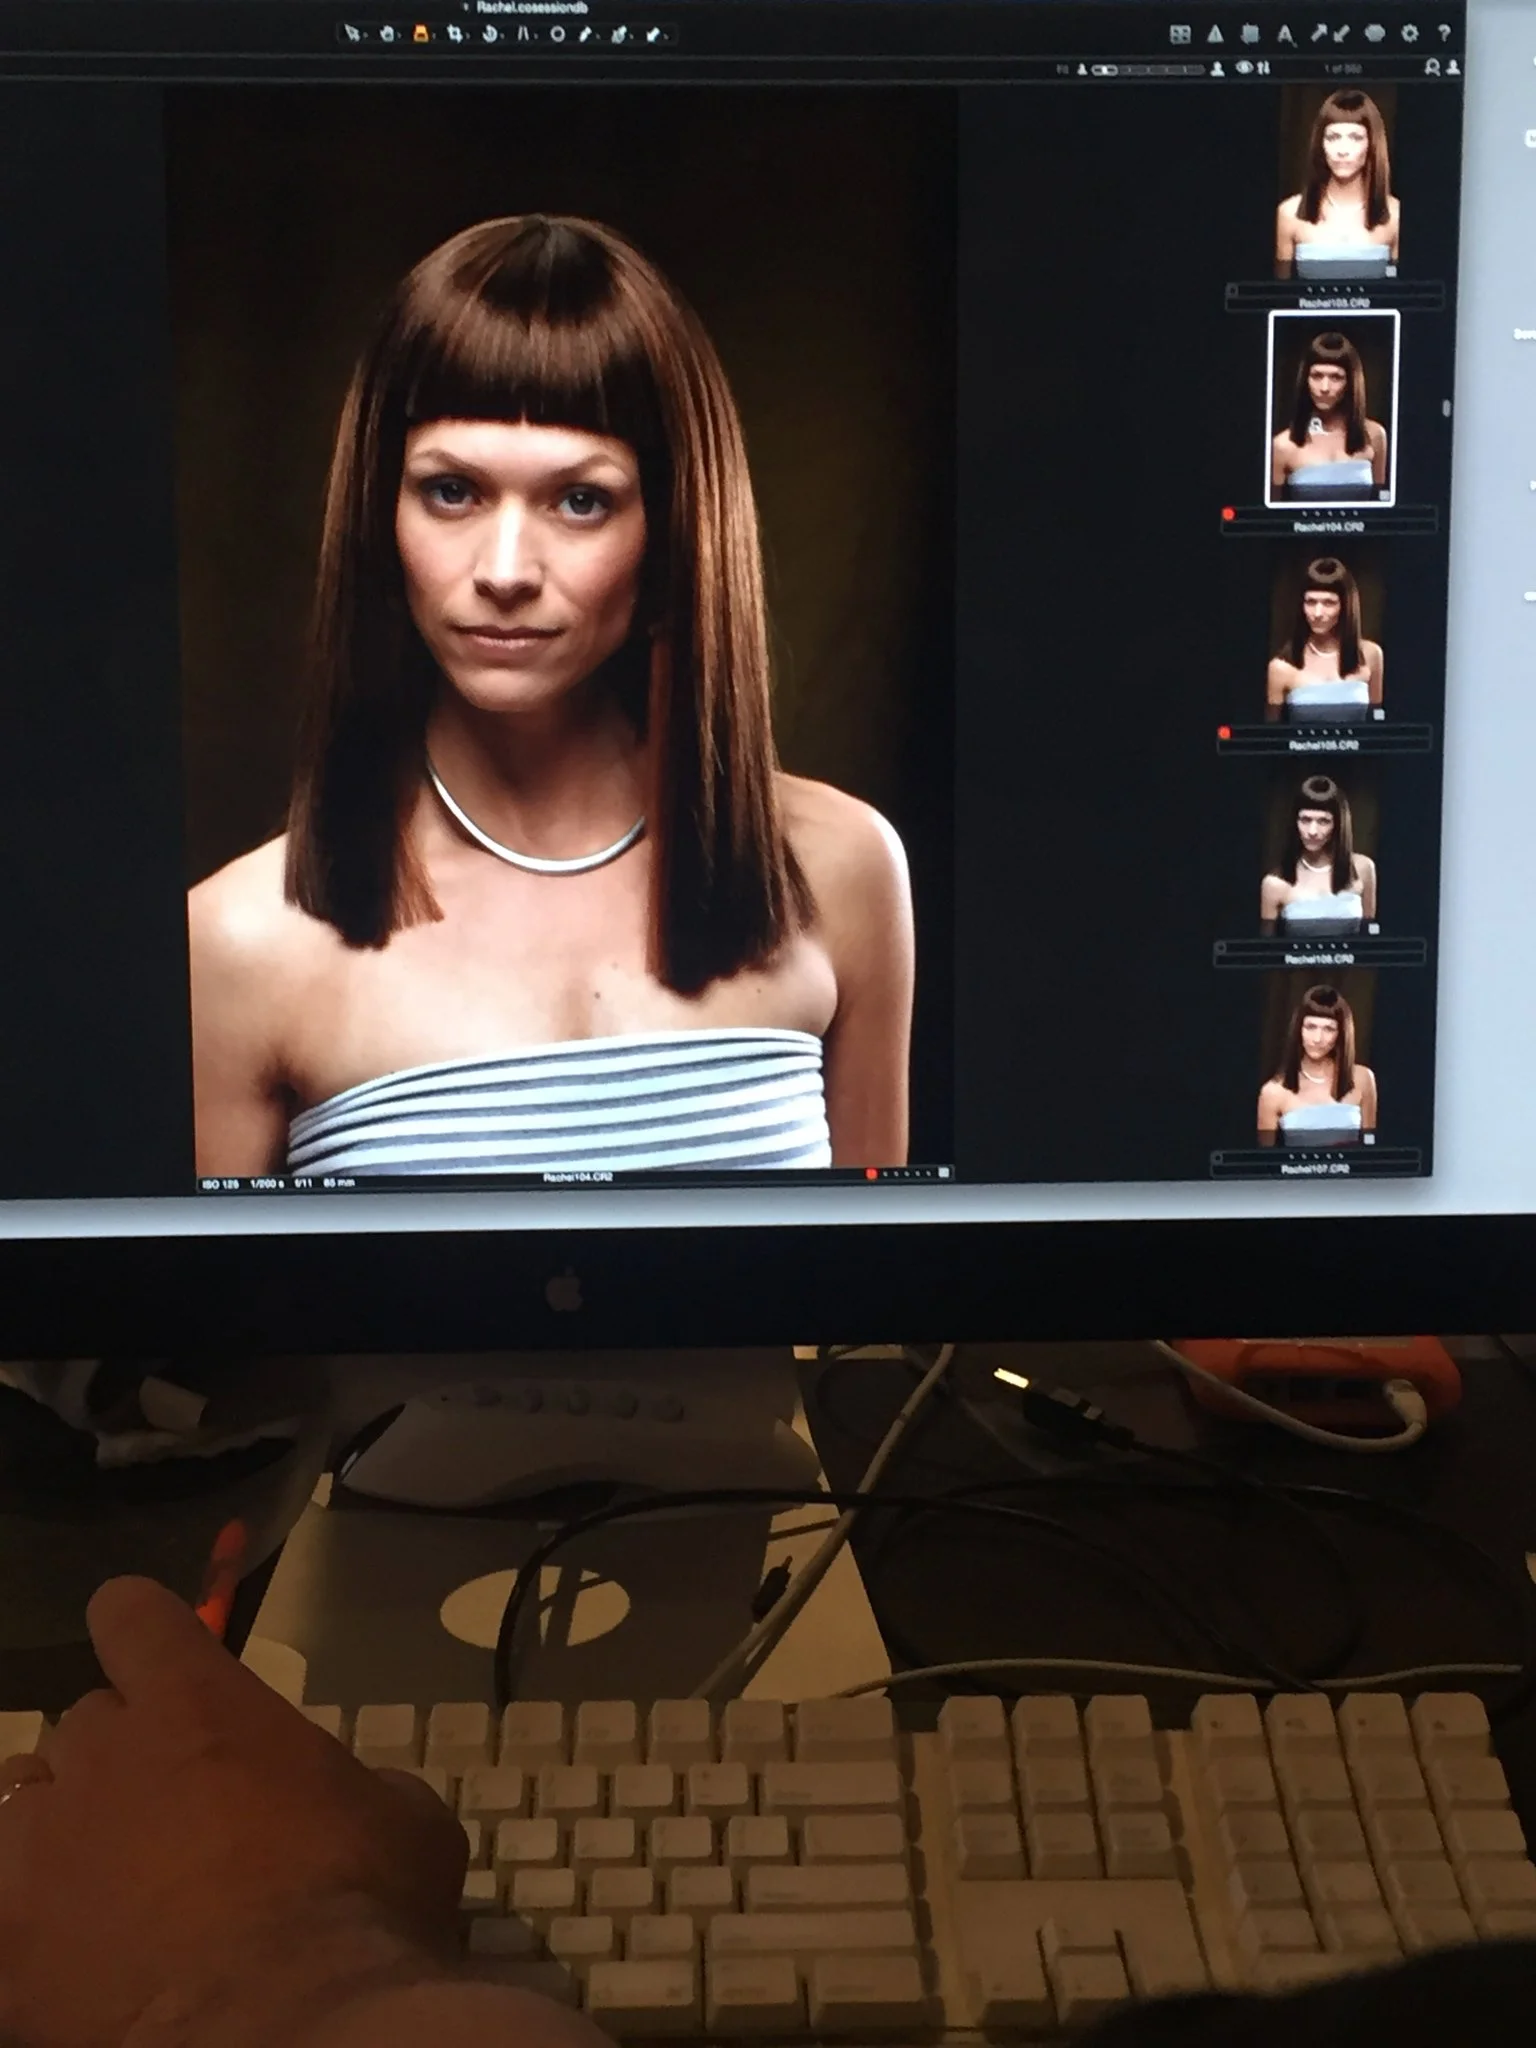This screenshot has height=2048, width=1536.
Task: Select the apply adjustments arrow tool
Action: tap(653, 35)
